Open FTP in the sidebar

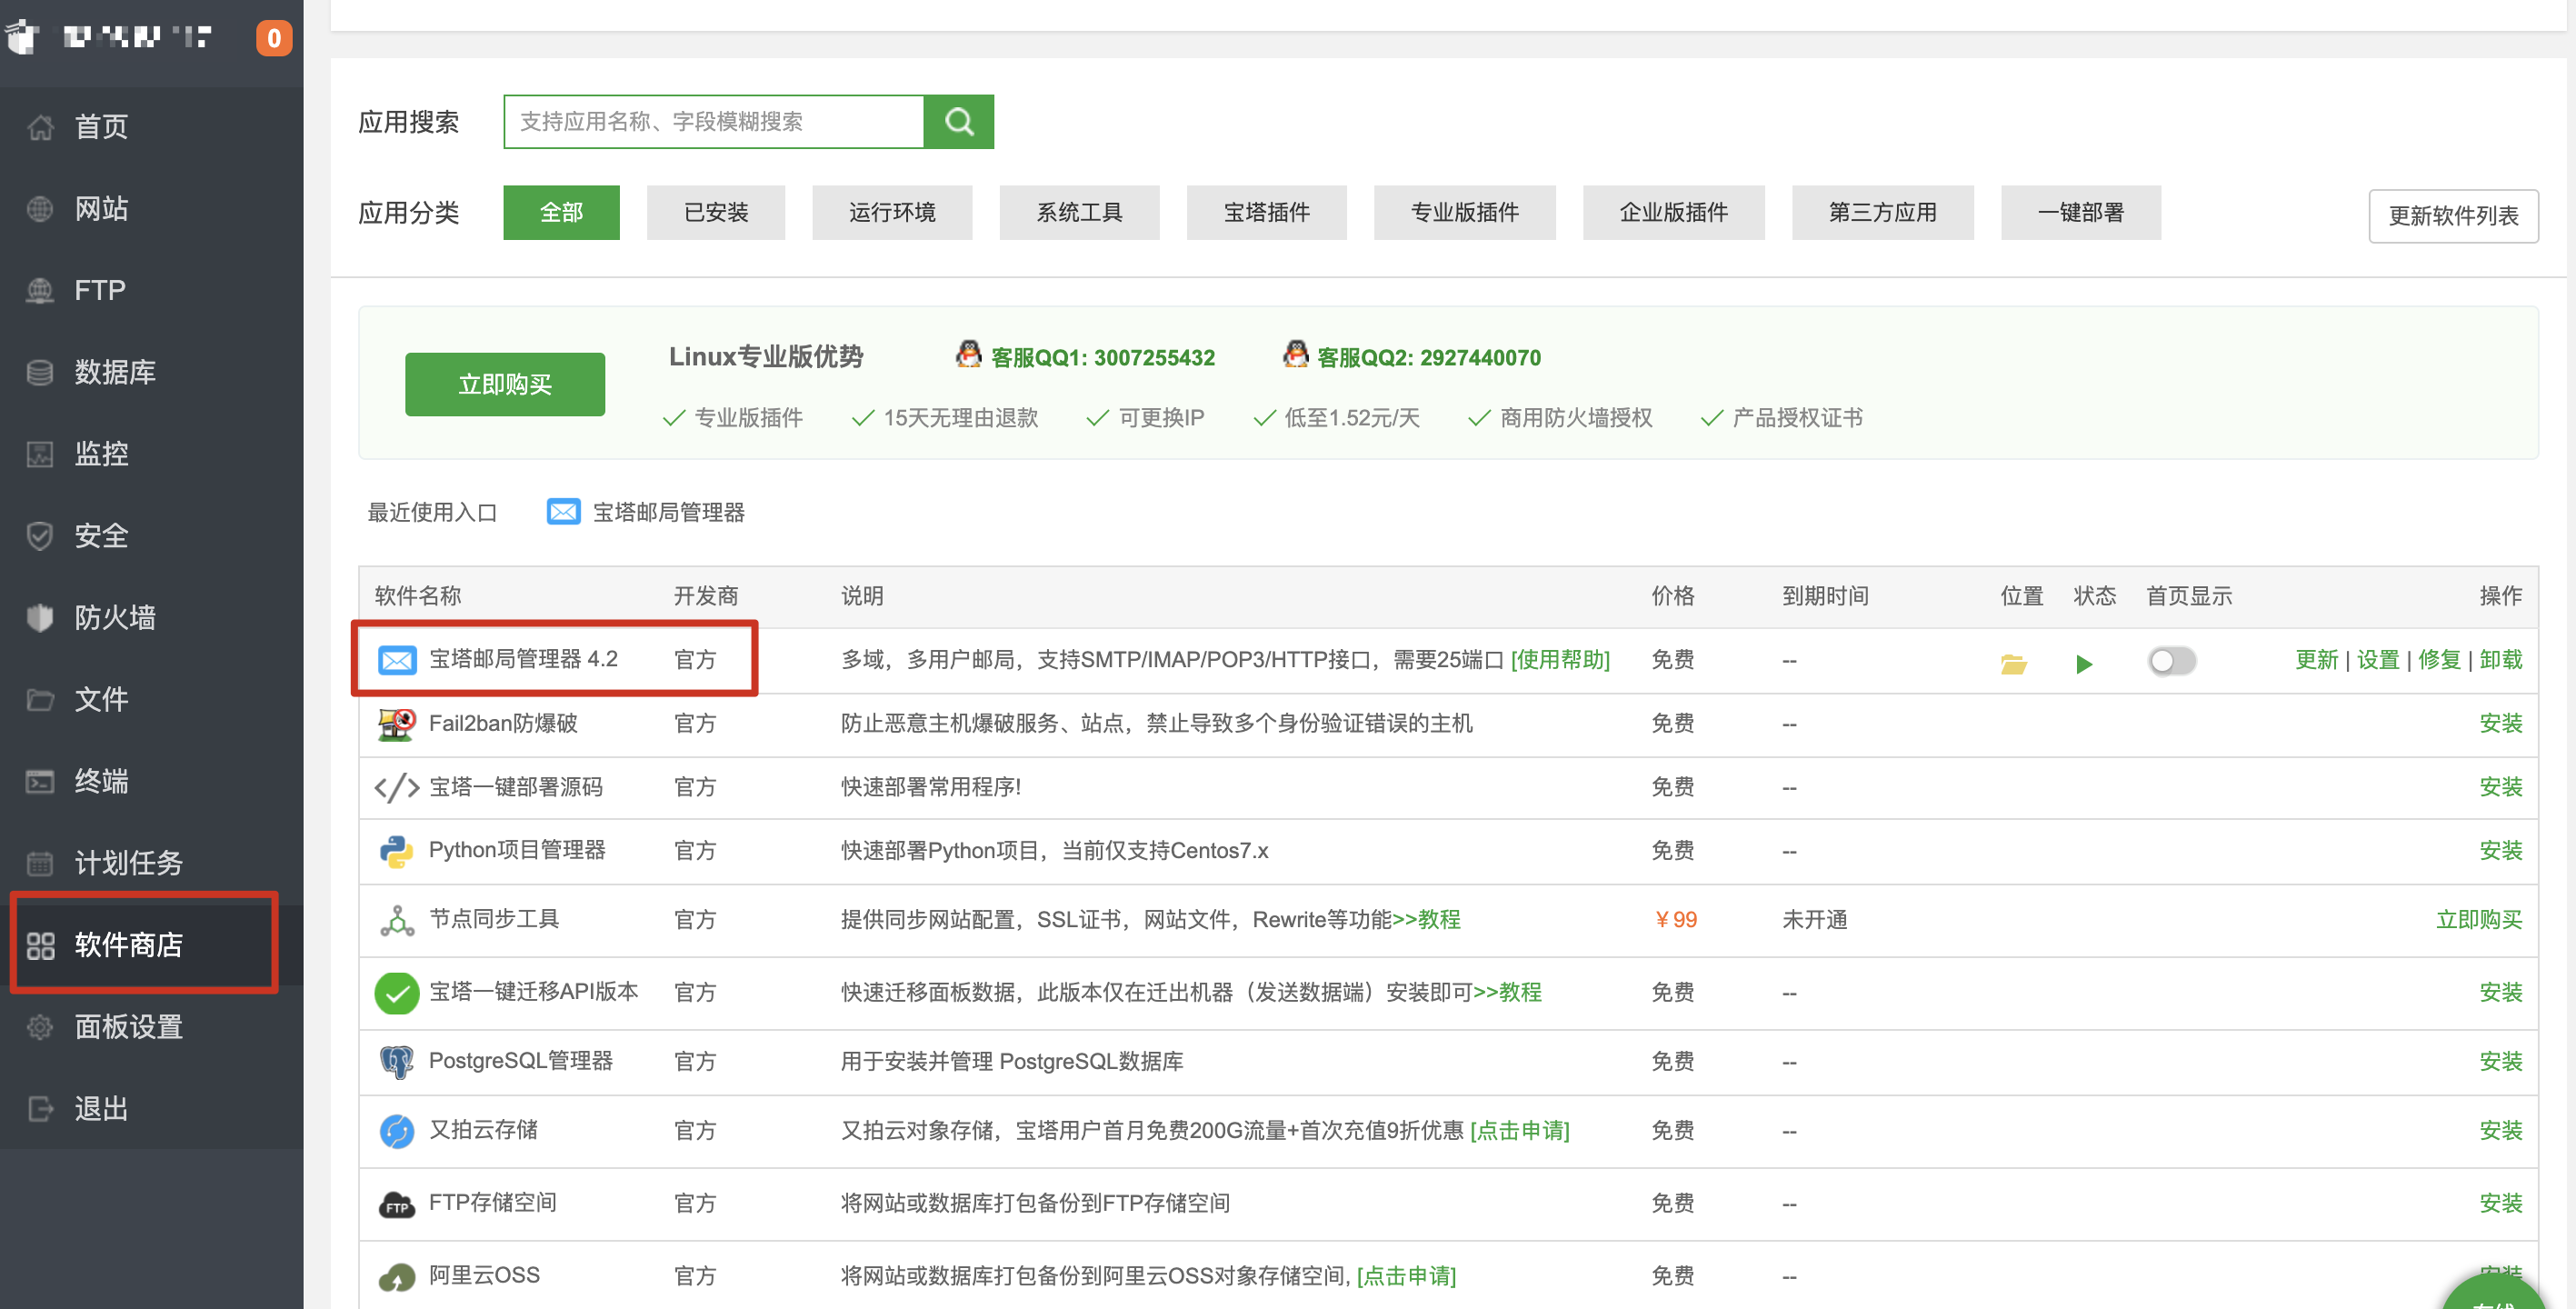pyautogui.click(x=152, y=290)
